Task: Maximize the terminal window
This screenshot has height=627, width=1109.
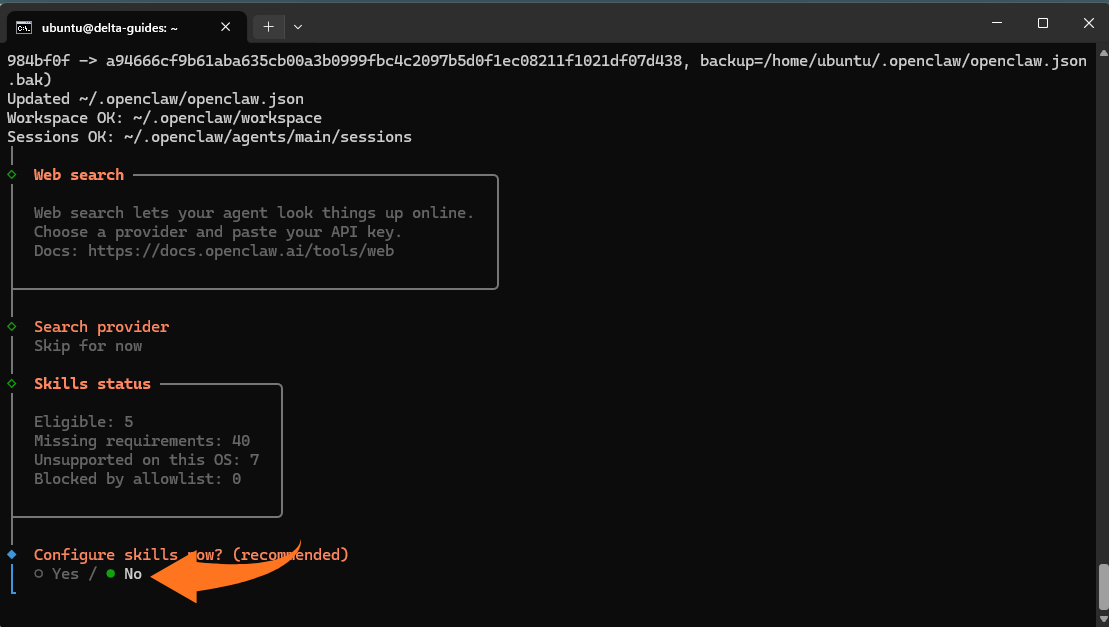Action: [x=1043, y=23]
